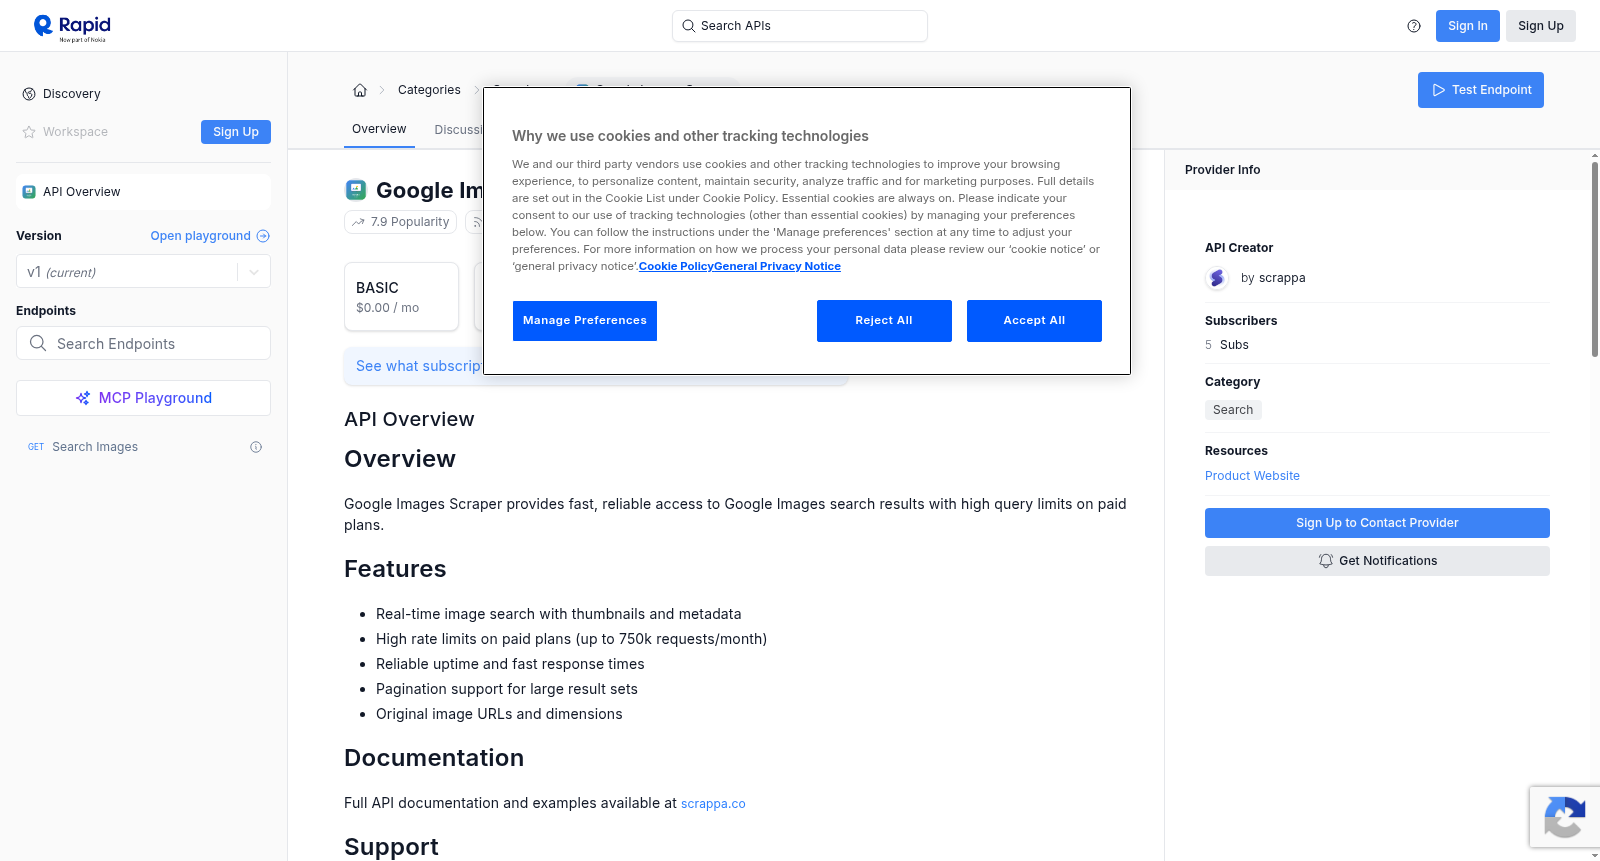
Task: Accept All cookies
Action: (1034, 321)
